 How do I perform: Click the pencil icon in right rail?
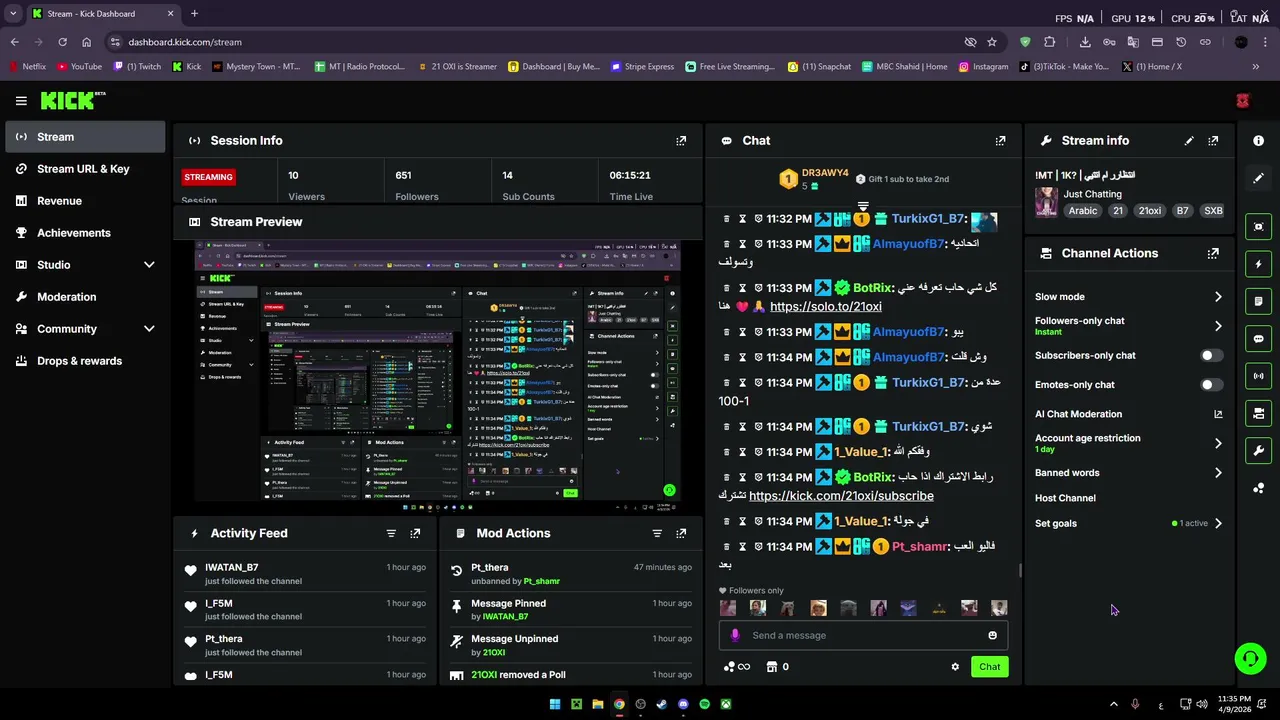(1259, 178)
